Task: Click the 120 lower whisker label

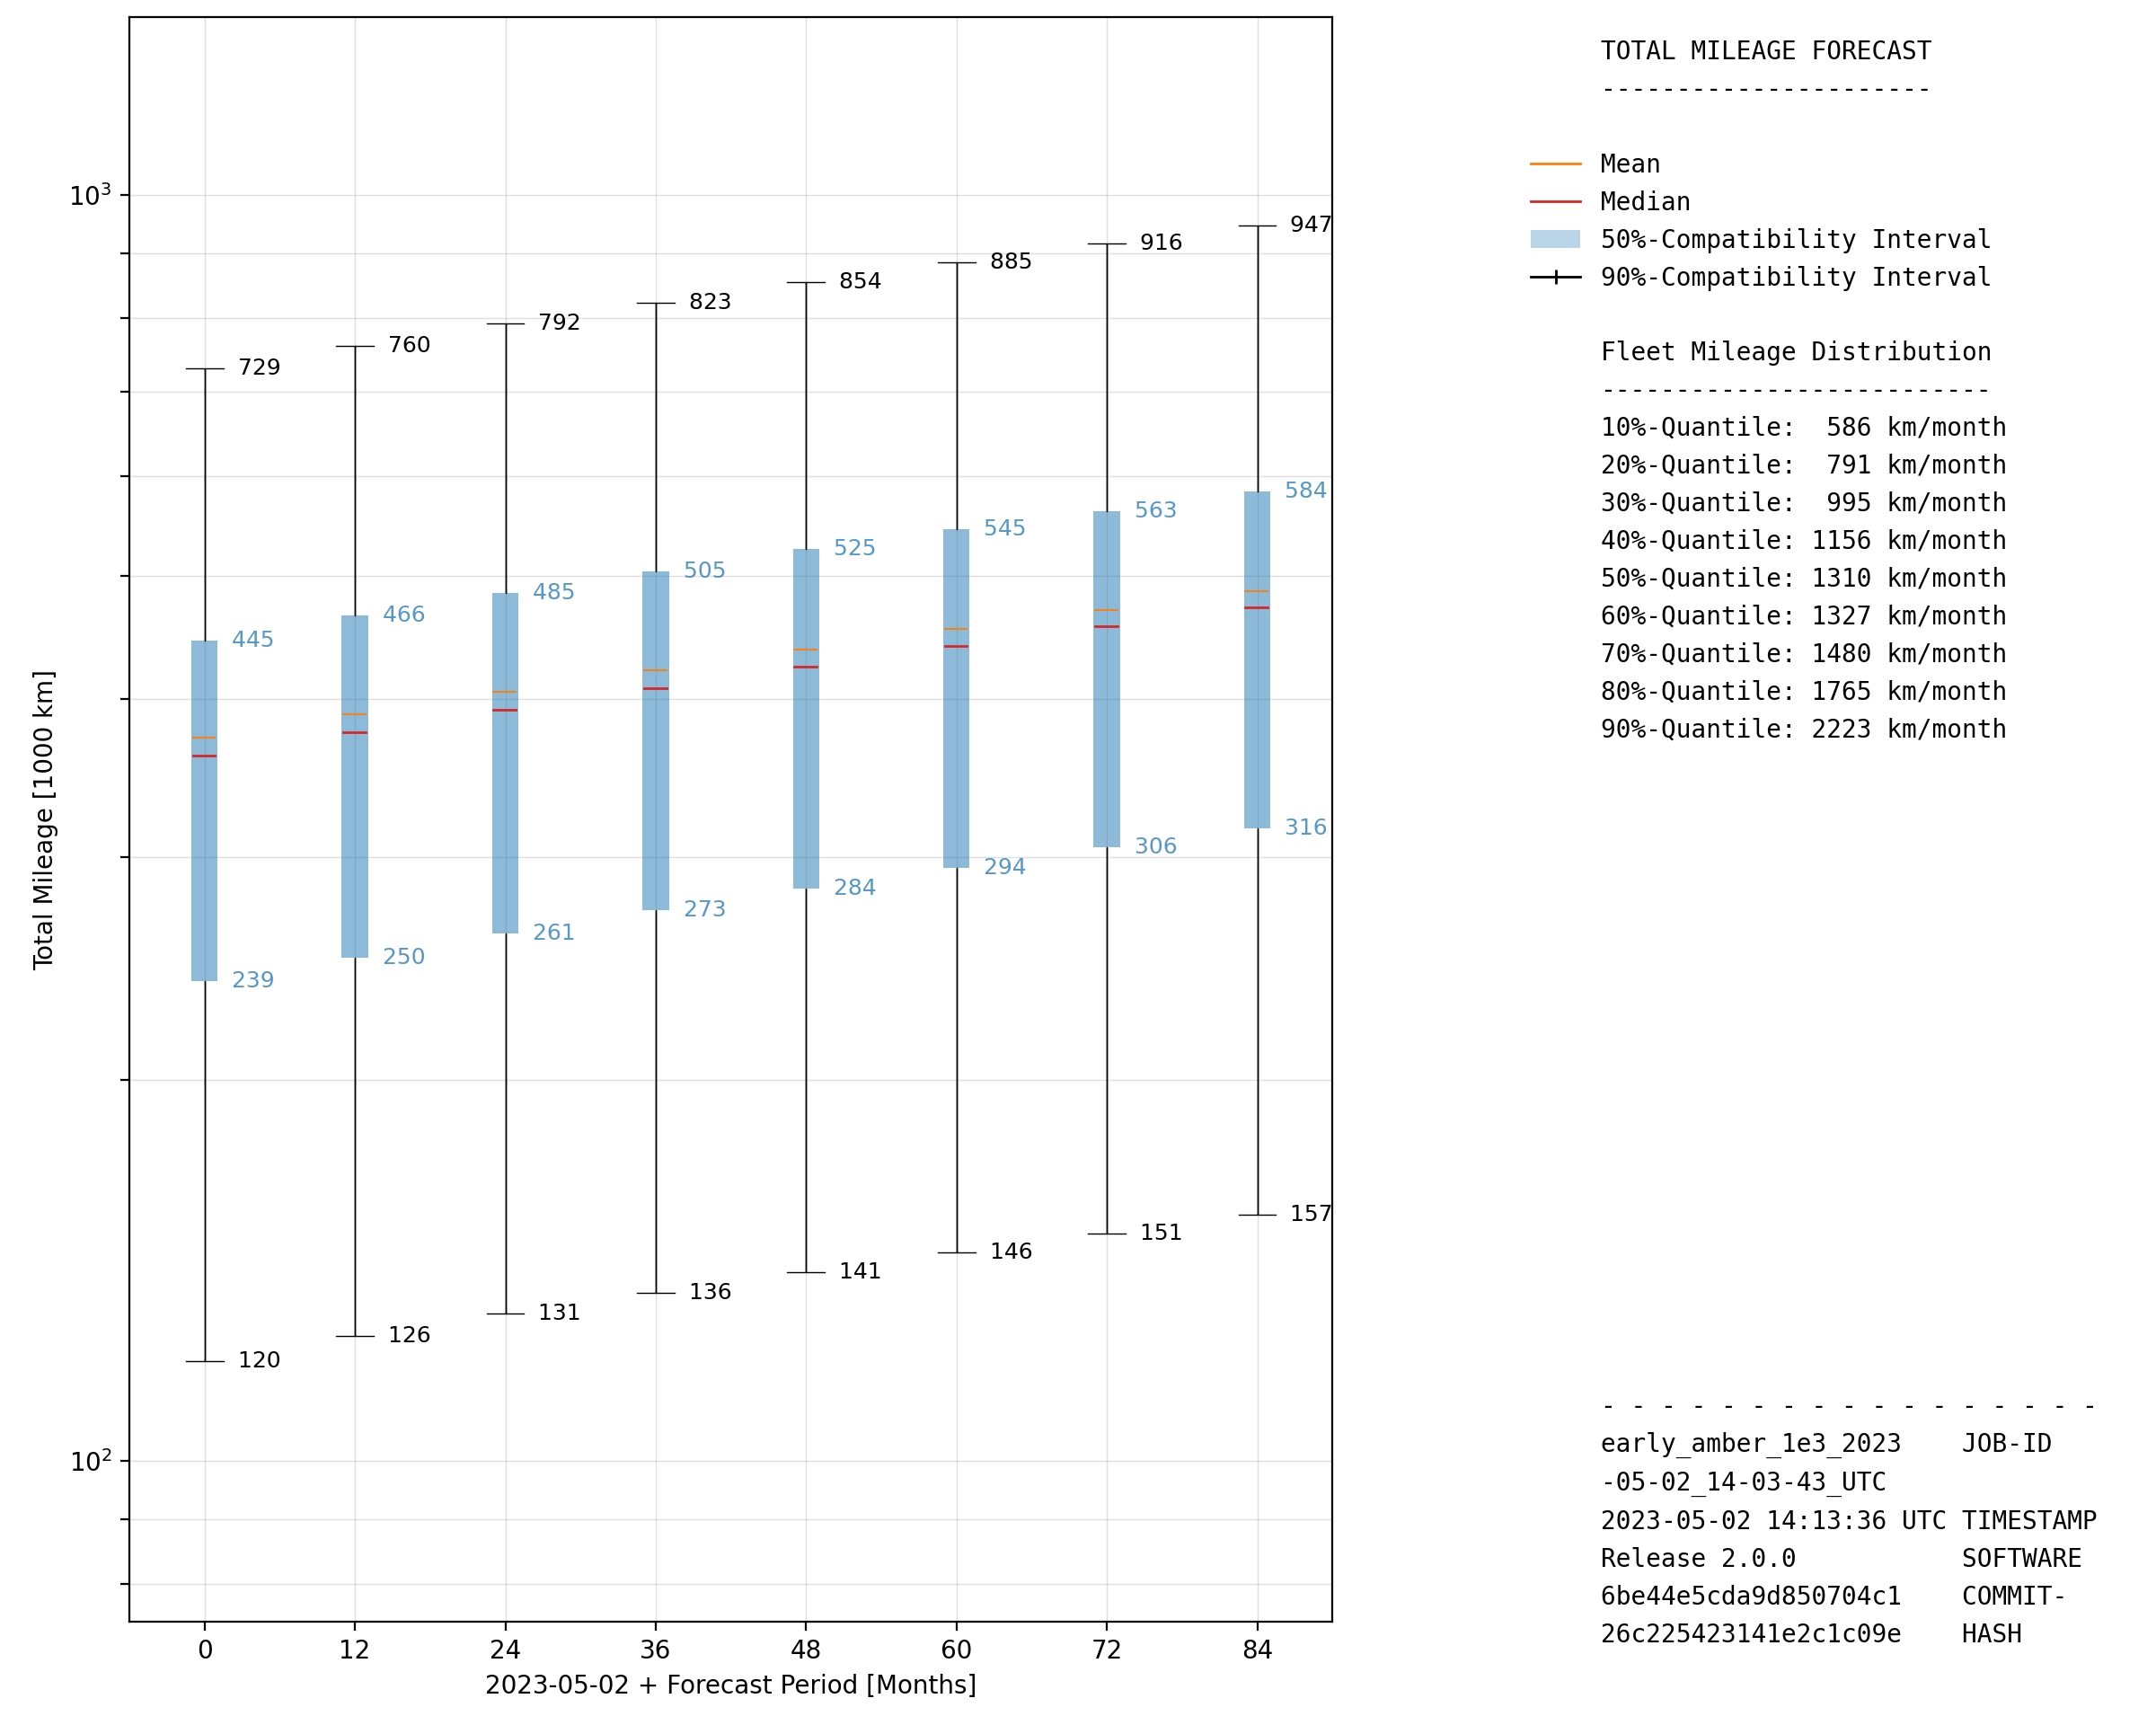Action: point(259,1360)
